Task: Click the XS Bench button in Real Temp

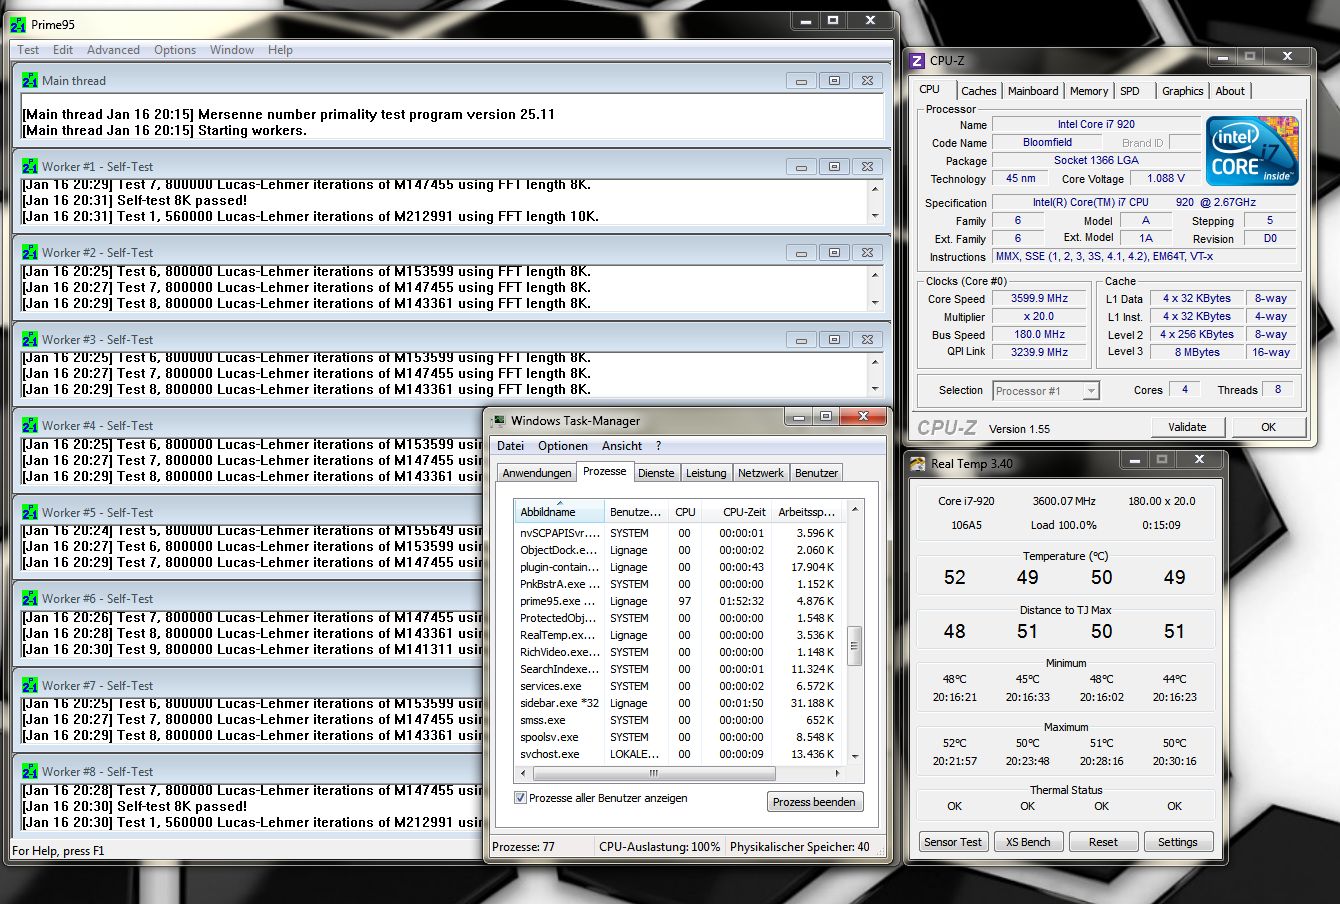Action: [x=1028, y=842]
